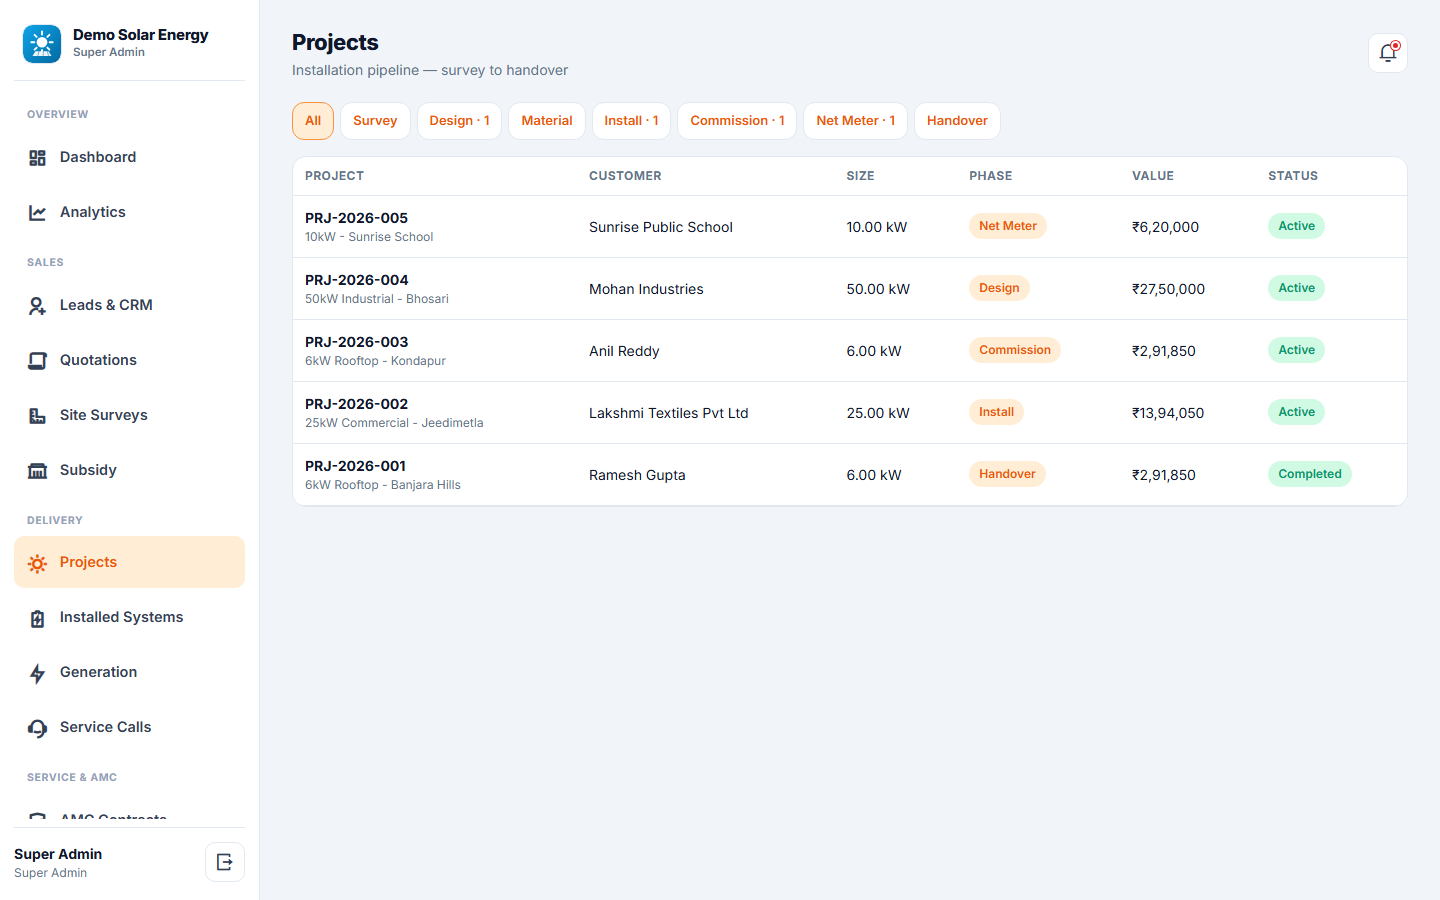
Task: Open Installed Systems page
Action: click(129, 618)
